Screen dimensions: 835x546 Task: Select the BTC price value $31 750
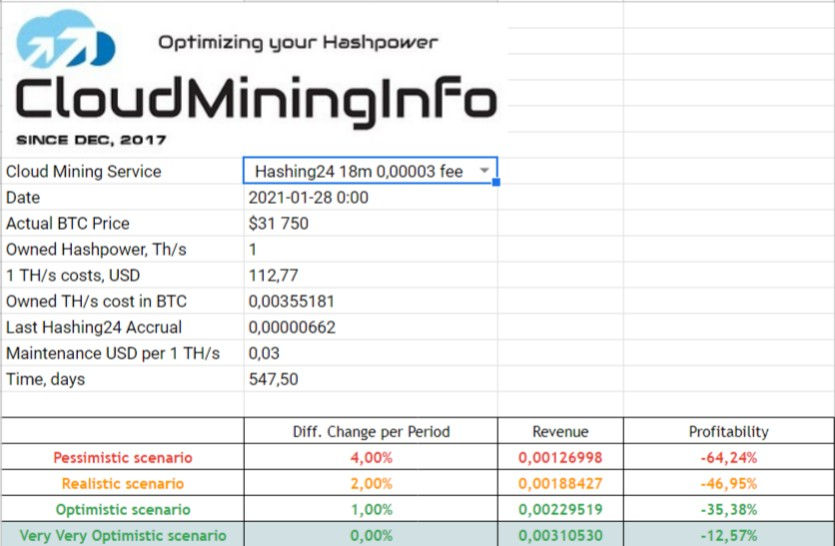tap(279, 223)
